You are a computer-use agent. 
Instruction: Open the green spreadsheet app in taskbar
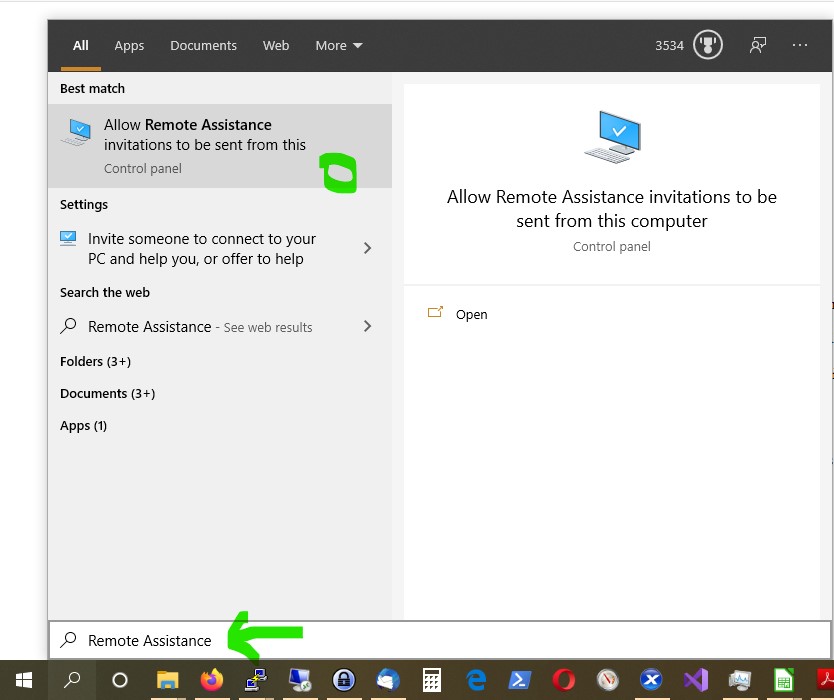783,680
